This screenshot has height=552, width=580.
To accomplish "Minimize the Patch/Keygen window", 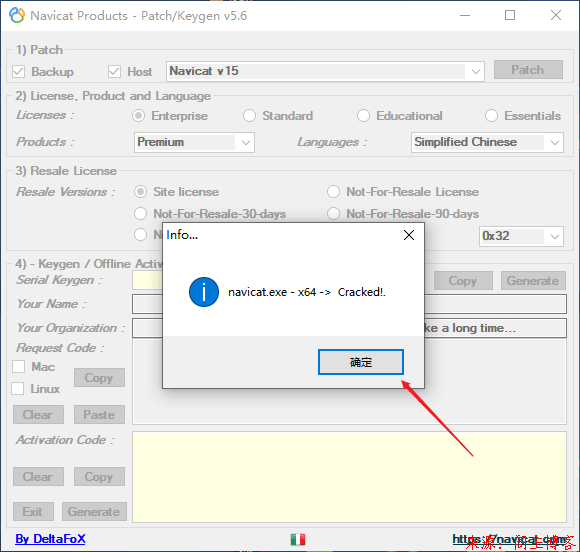I will pos(465,16).
